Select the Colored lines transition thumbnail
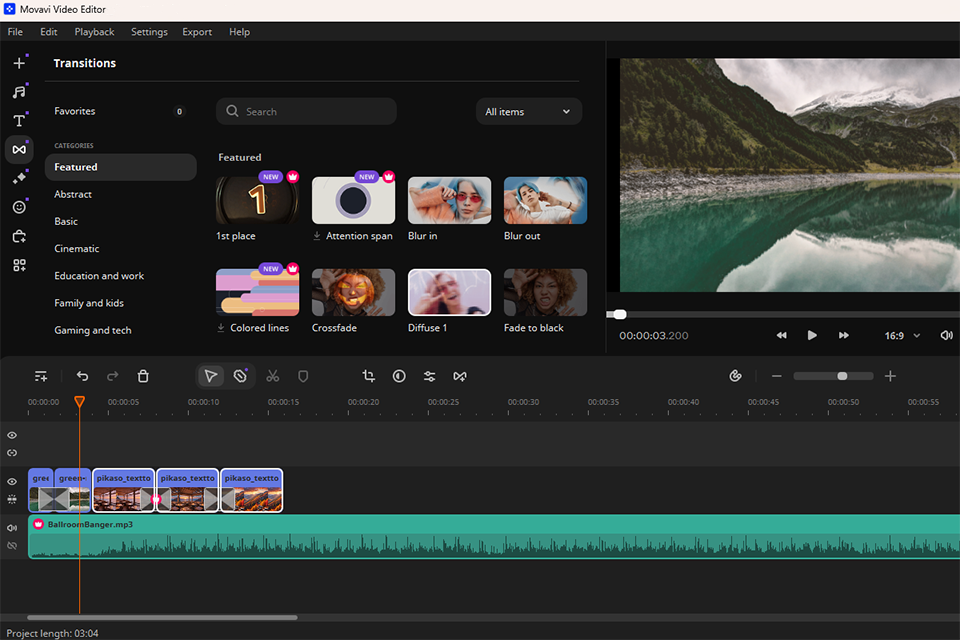Viewport: 960px width, 640px height. tap(257, 292)
